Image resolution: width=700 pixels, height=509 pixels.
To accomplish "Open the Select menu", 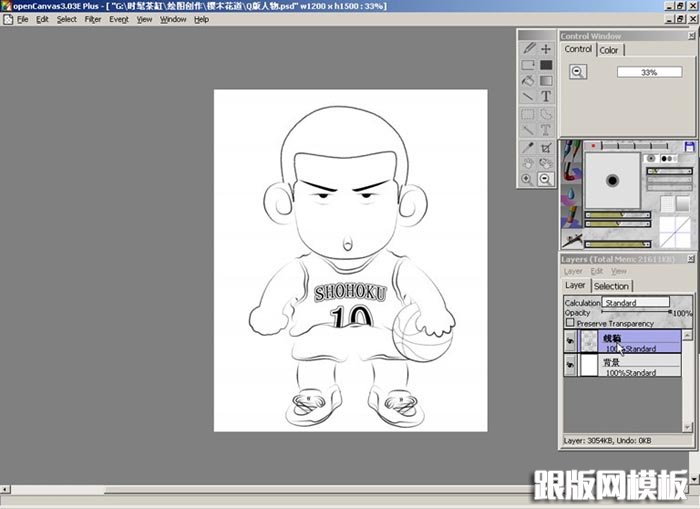I will pyautogui.click(x=67, y=20).
